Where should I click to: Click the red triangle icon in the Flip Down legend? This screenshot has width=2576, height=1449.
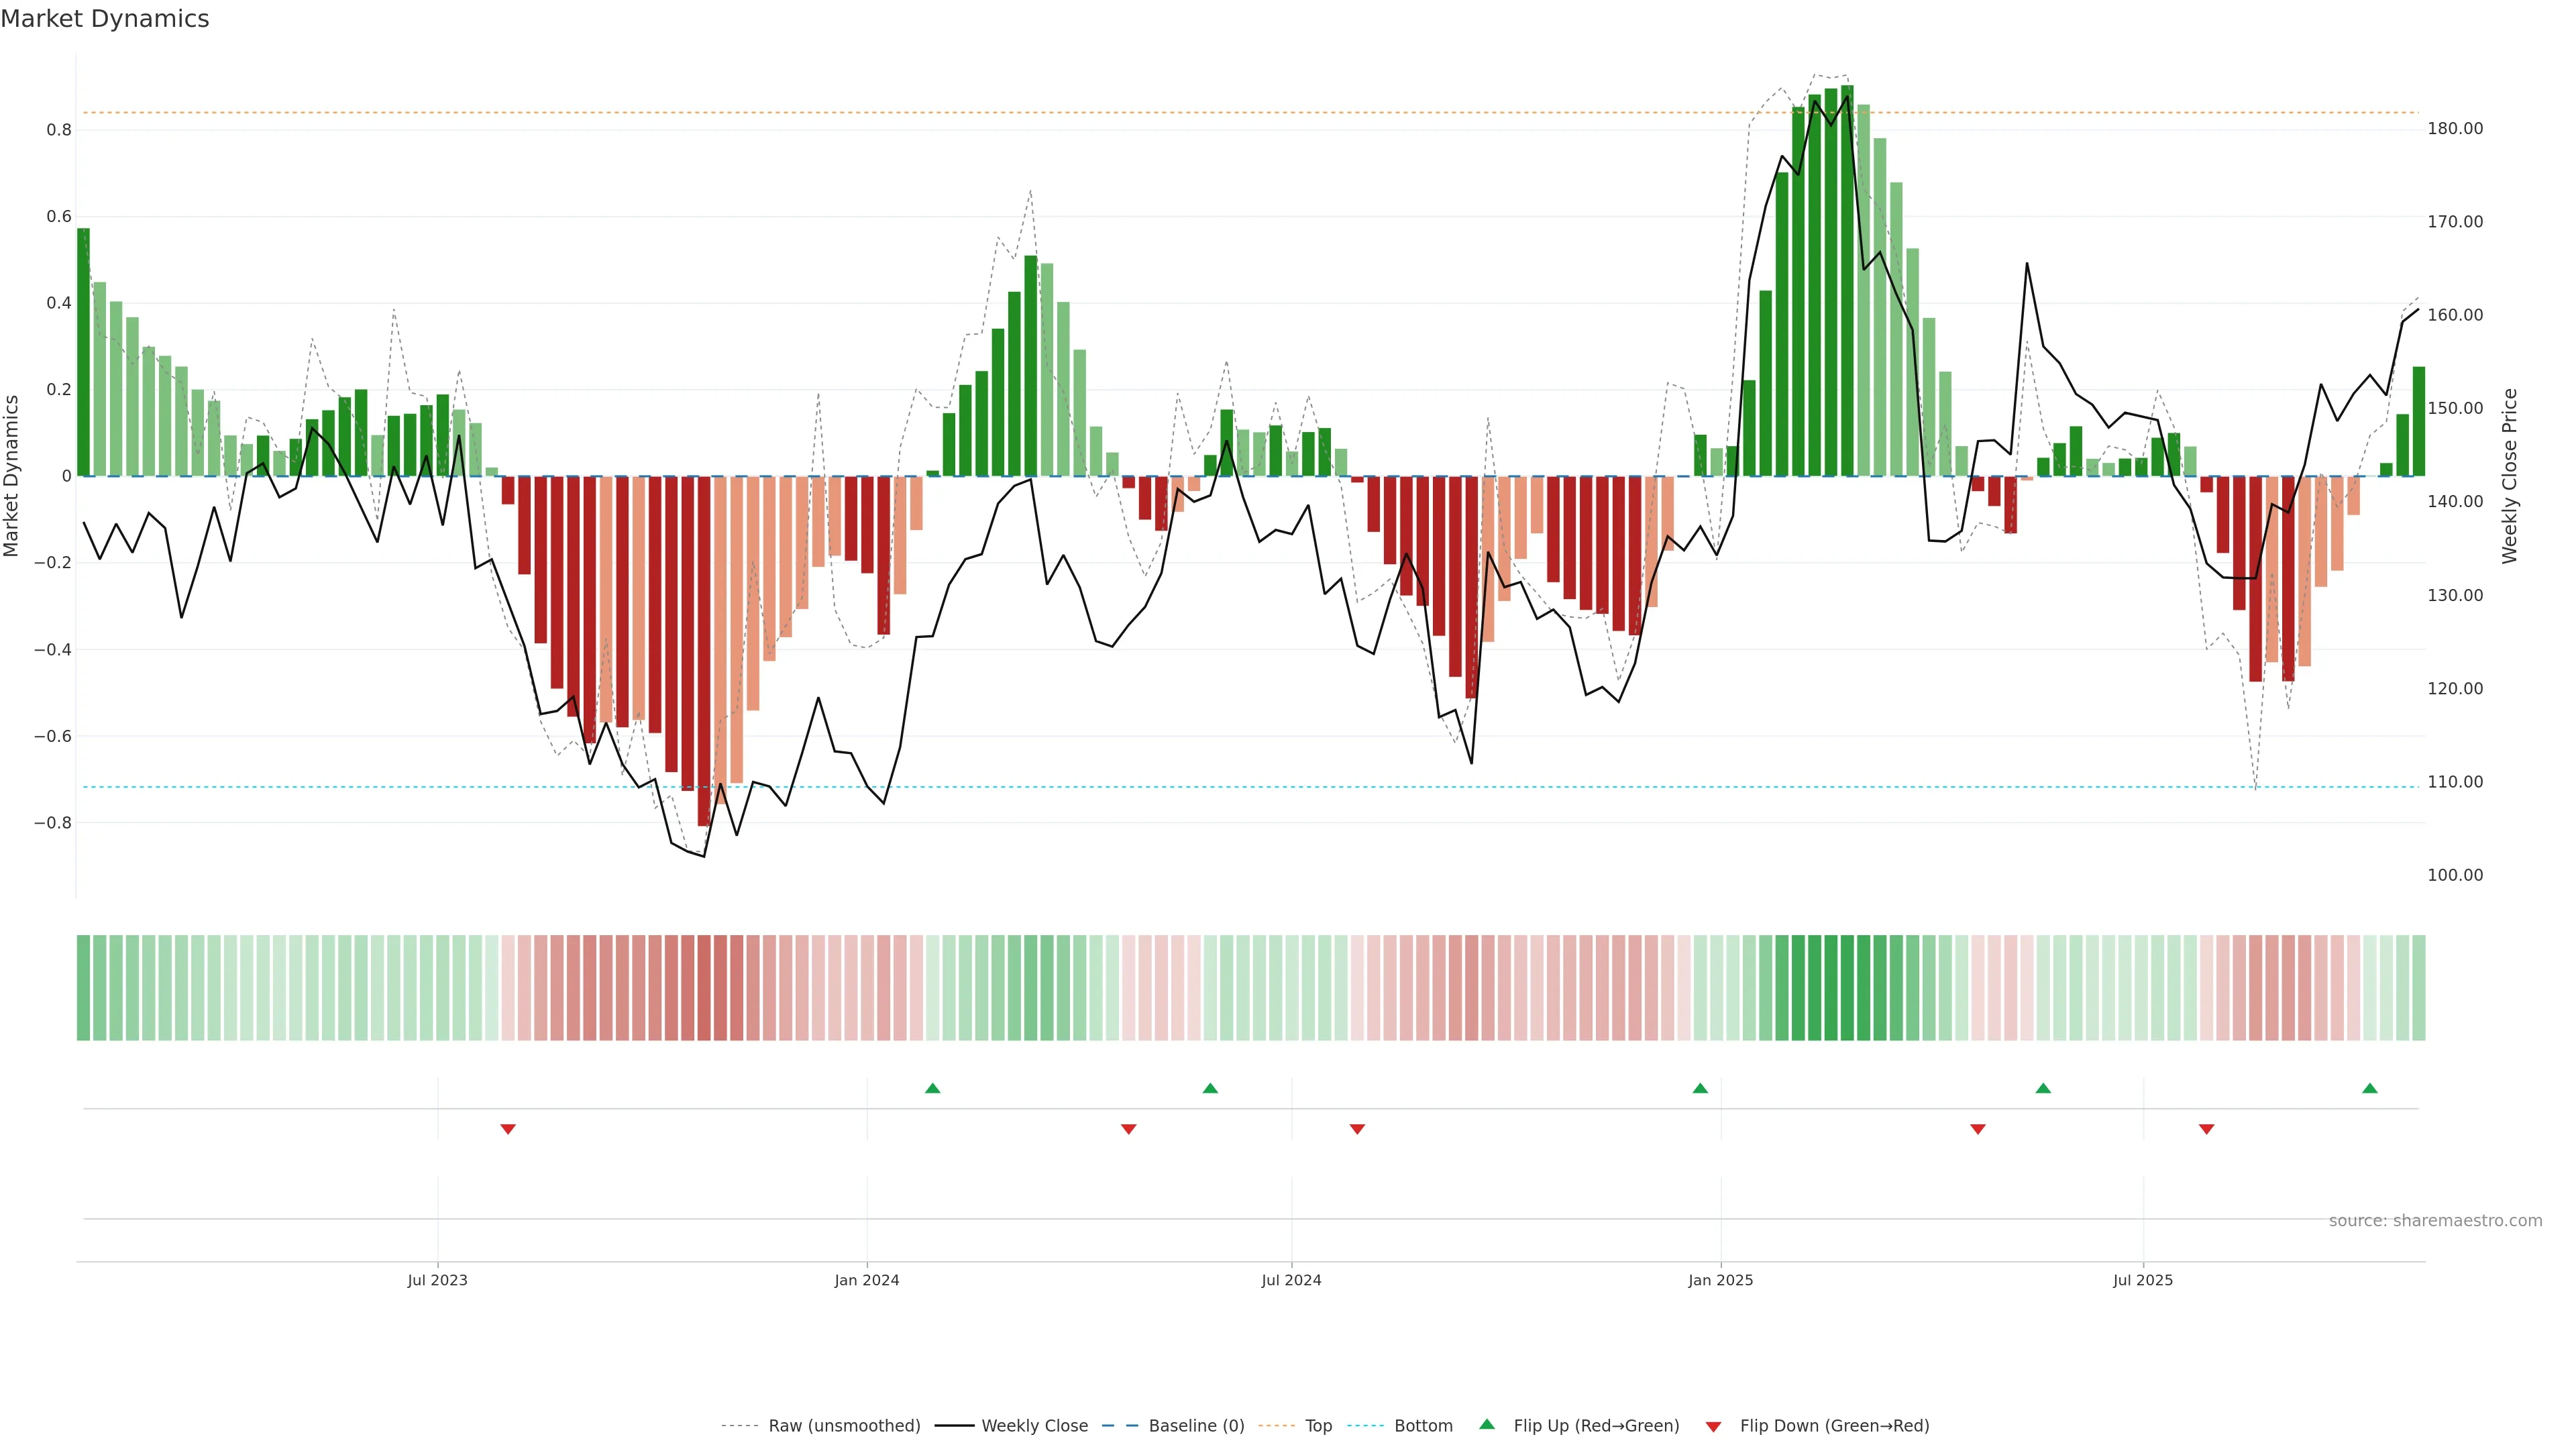click(x=1713, y=1427)
